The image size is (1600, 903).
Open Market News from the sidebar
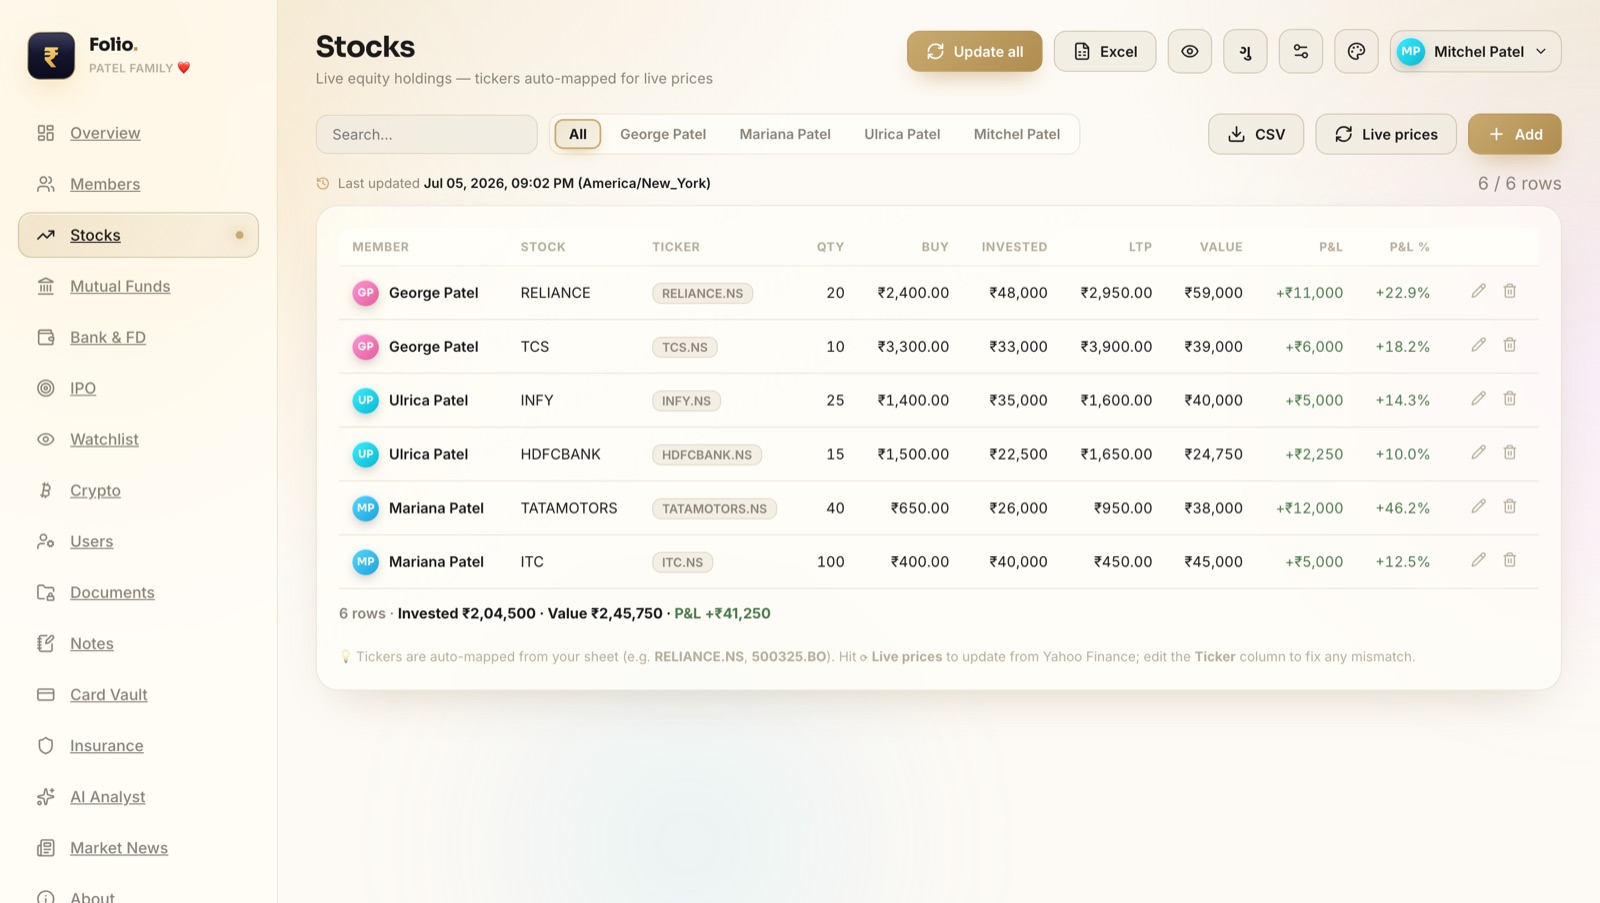click(138, 848)
